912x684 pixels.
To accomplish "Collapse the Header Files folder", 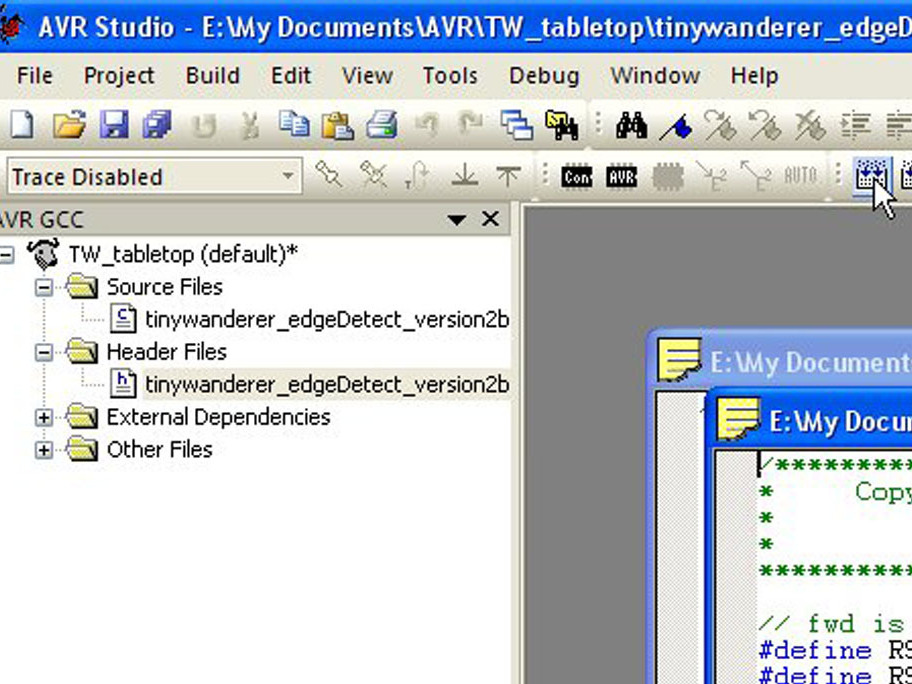I will pyautogui.click(x=44, y=352).
